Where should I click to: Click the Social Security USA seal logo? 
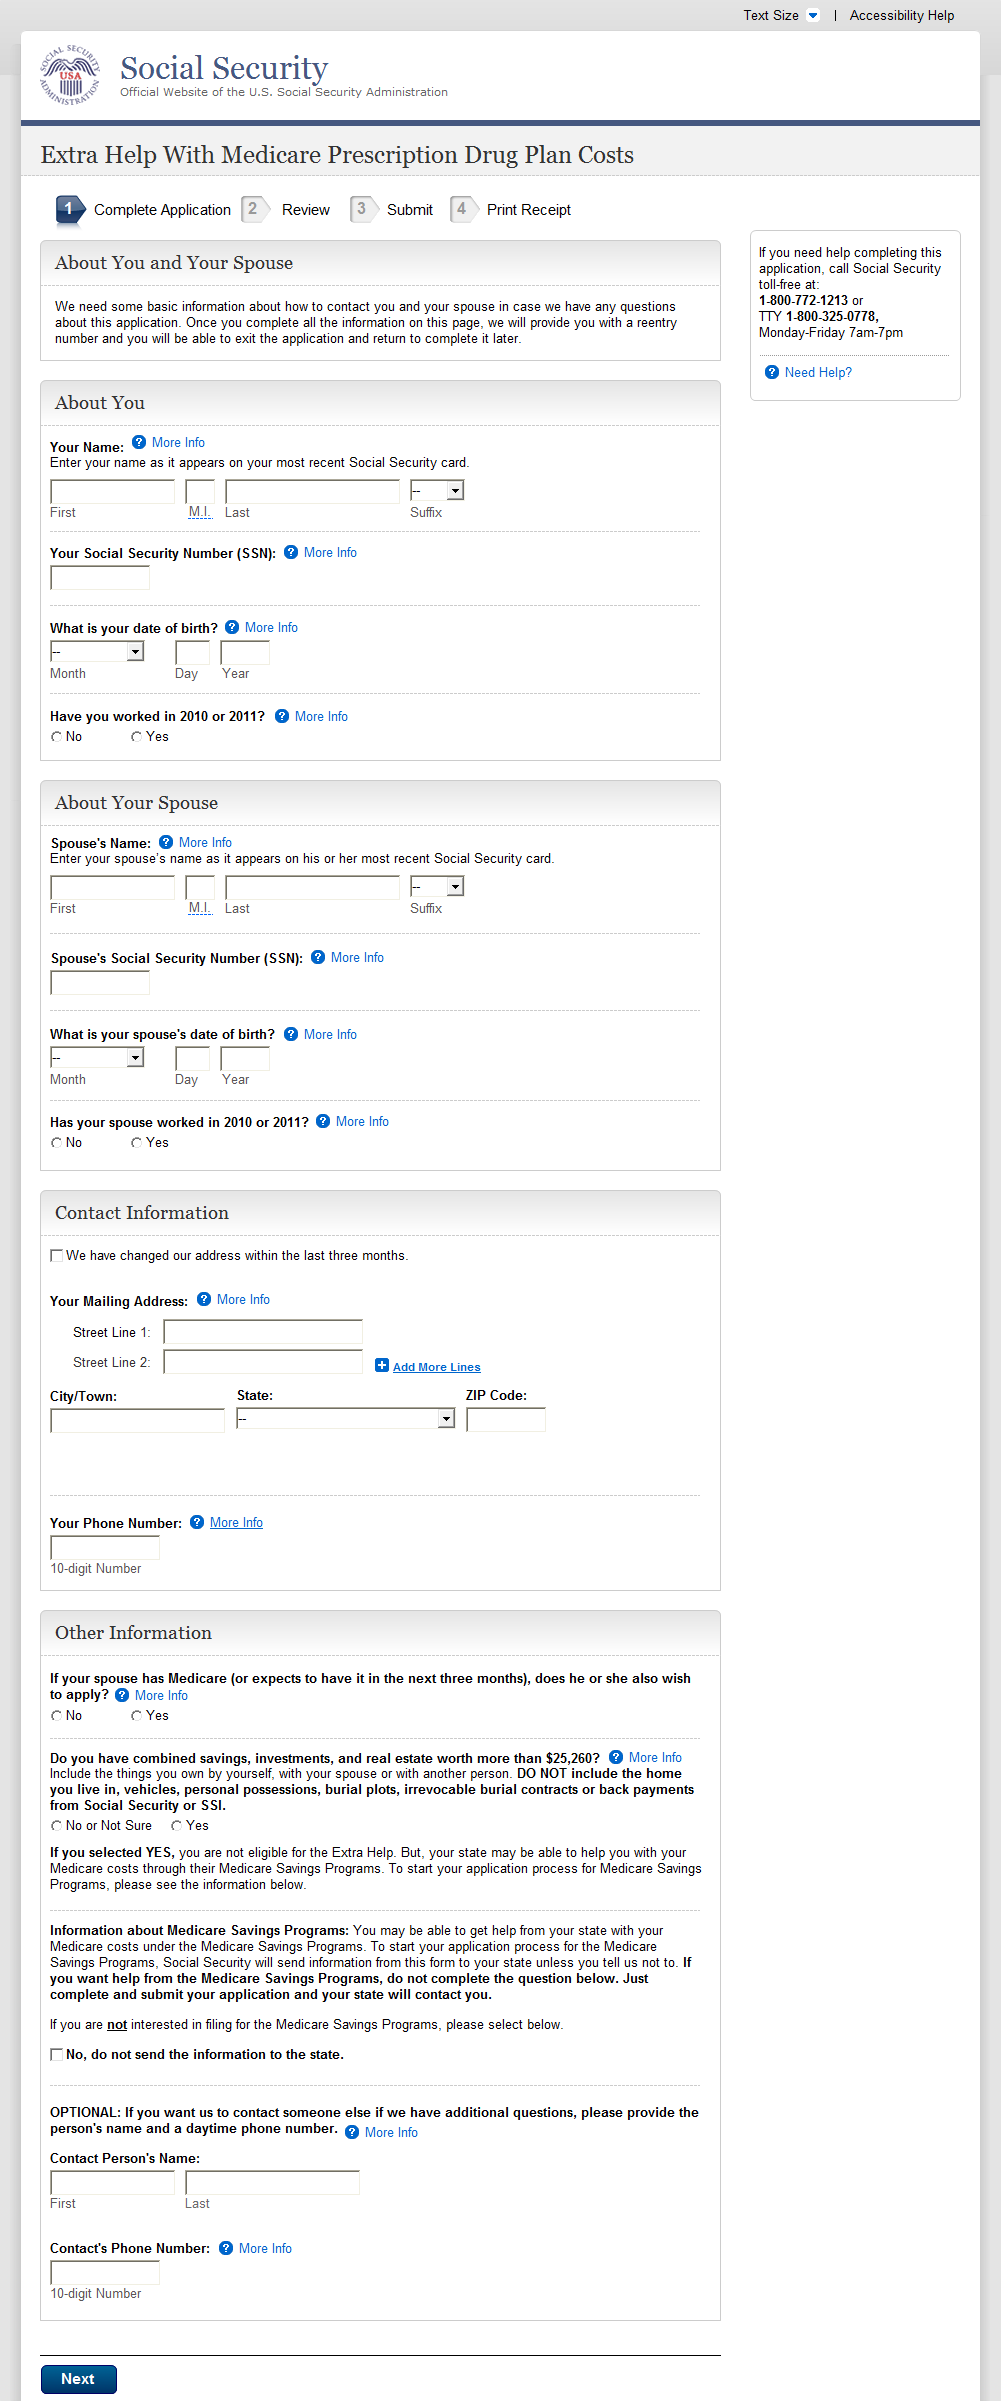[70, 76]
